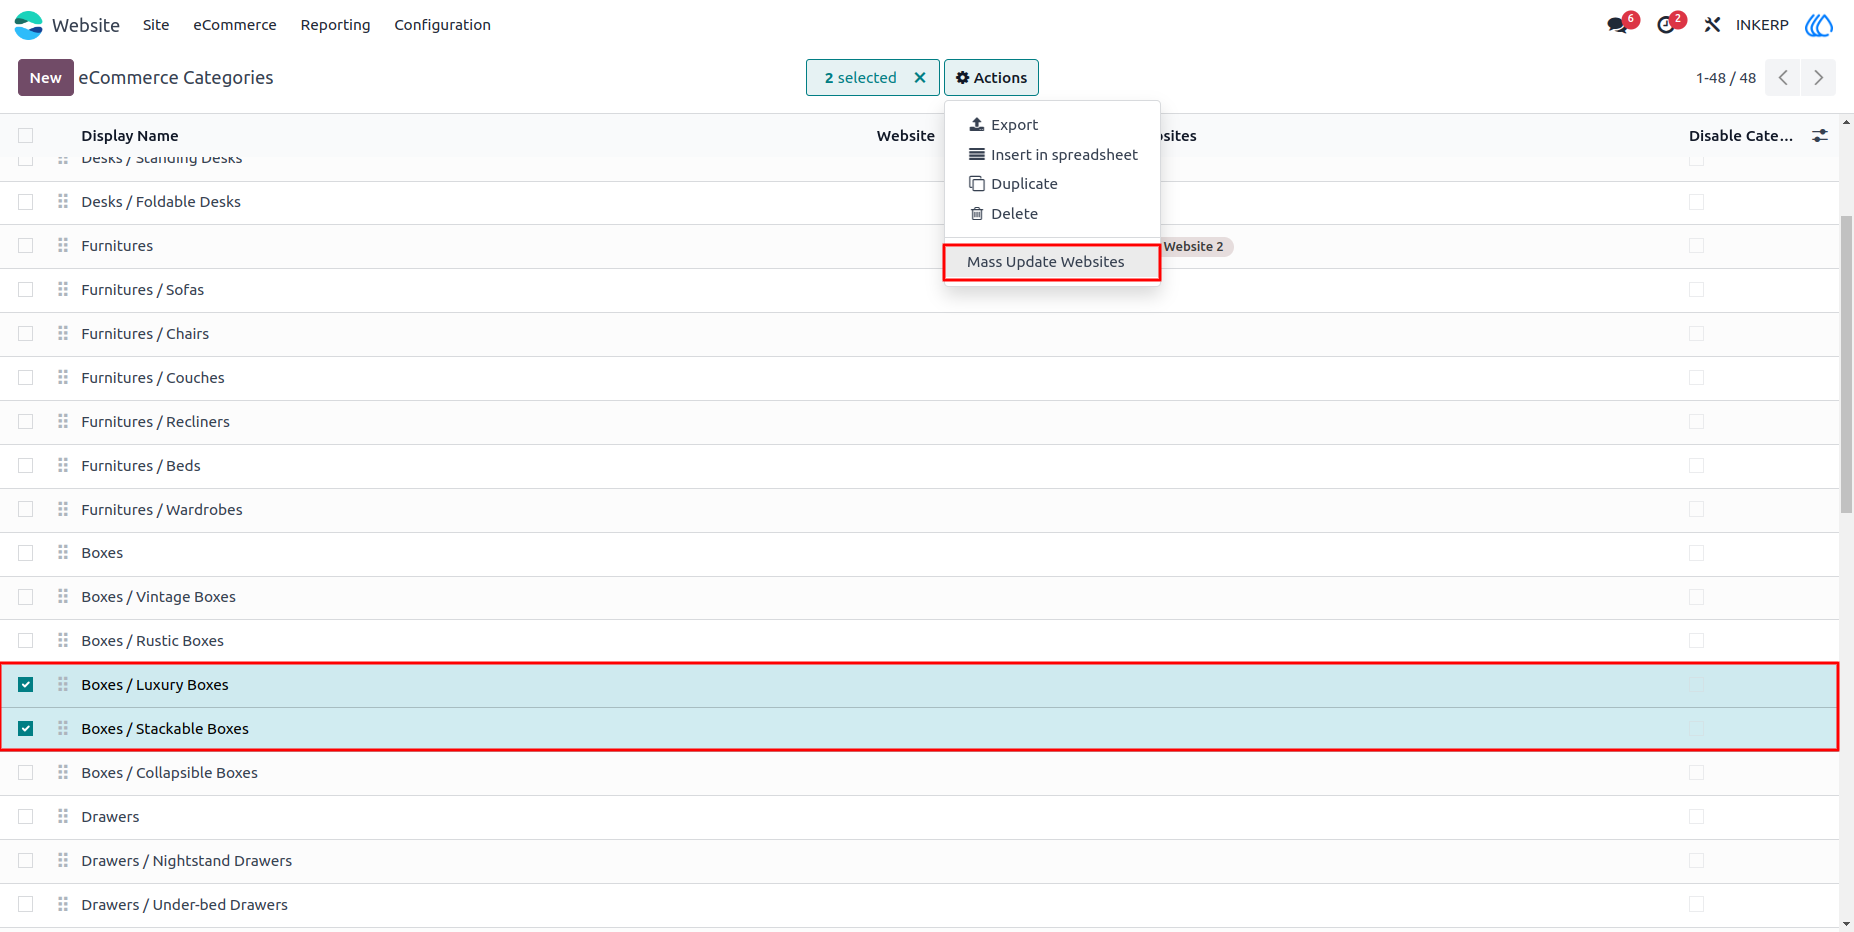Click drag handle of Furnitures / Couches
The width and height of the screenshot is (1854, 932).
click(x=63, y=377)
